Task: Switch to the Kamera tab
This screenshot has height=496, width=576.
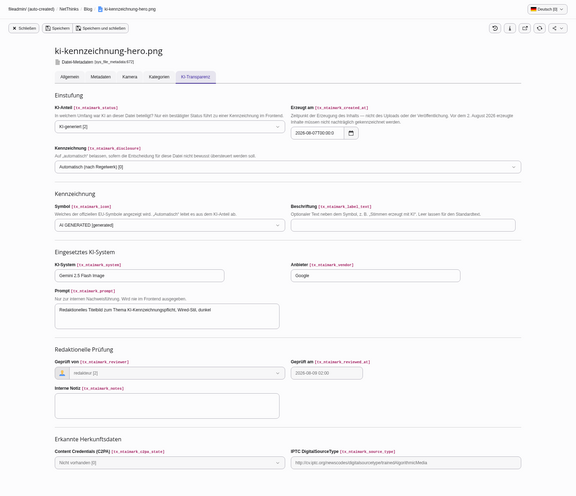Action: point(130,77)
